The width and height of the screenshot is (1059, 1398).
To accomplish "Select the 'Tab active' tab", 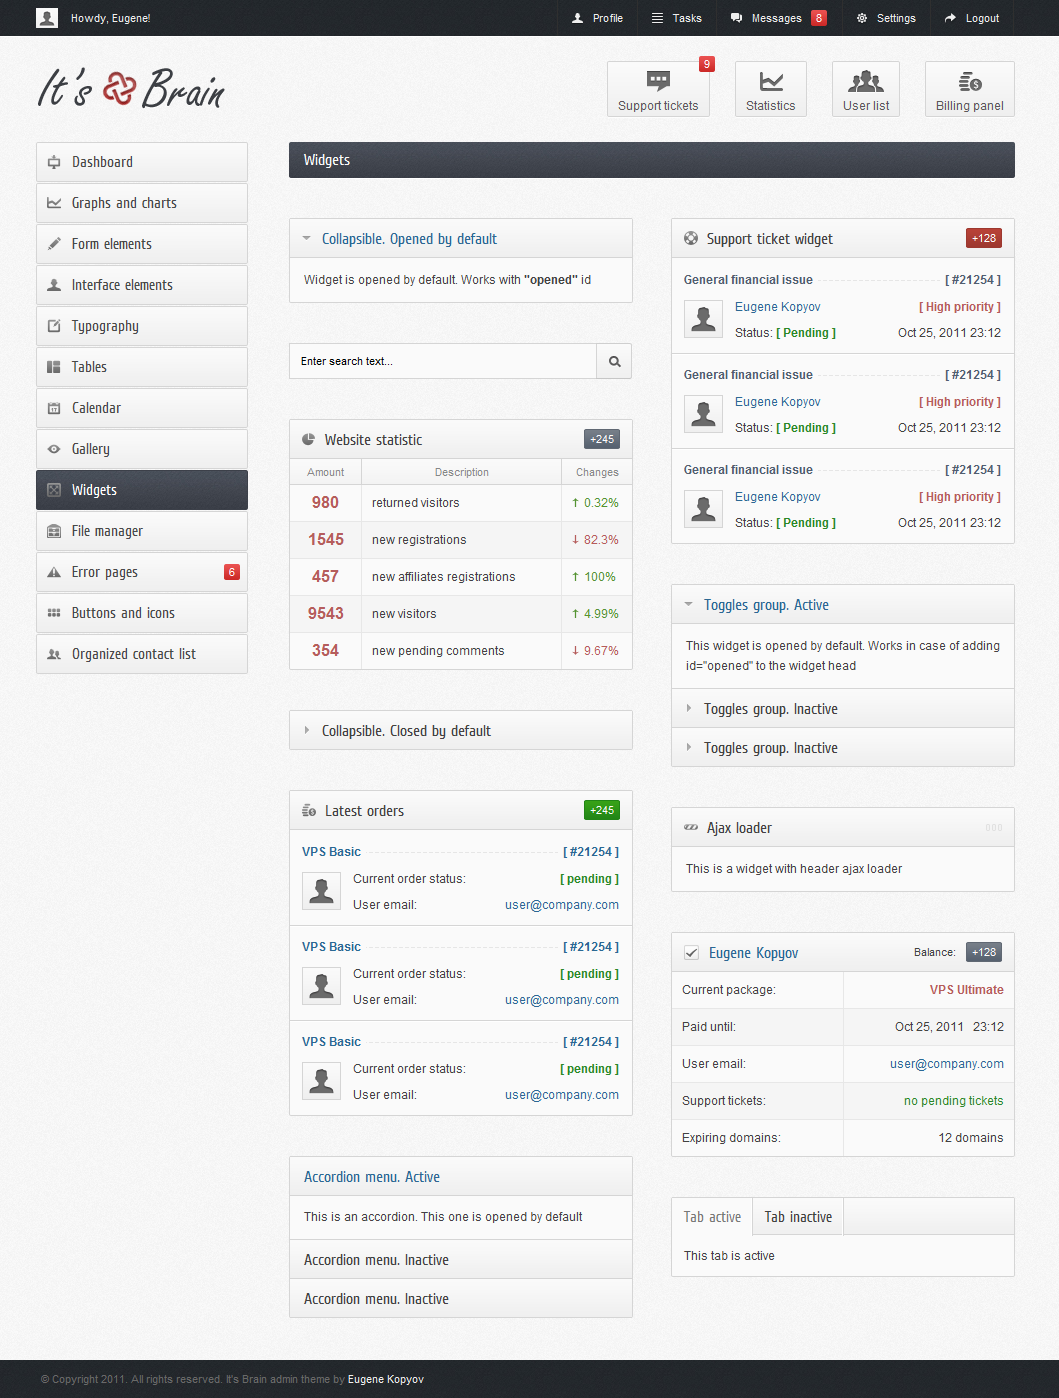I will [x=712, y=1217].
